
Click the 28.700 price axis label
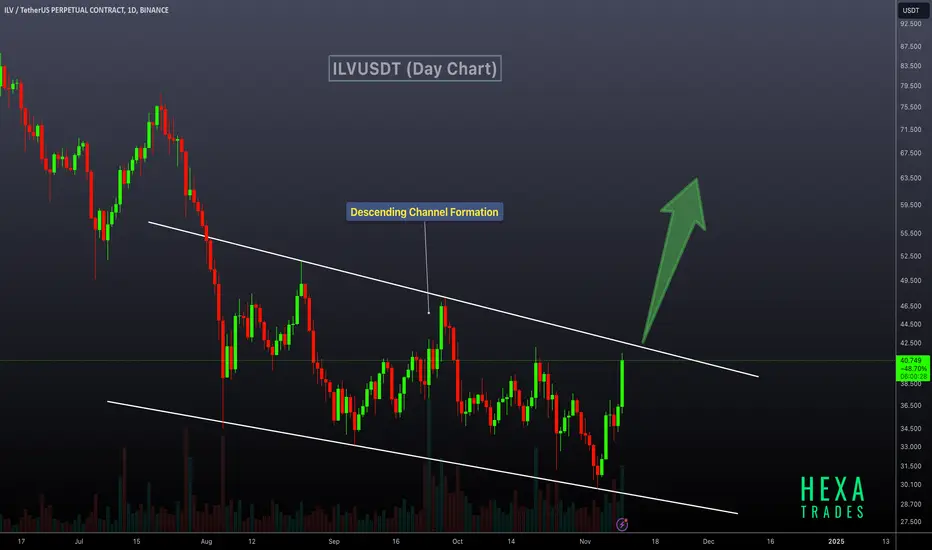(911, 504)
